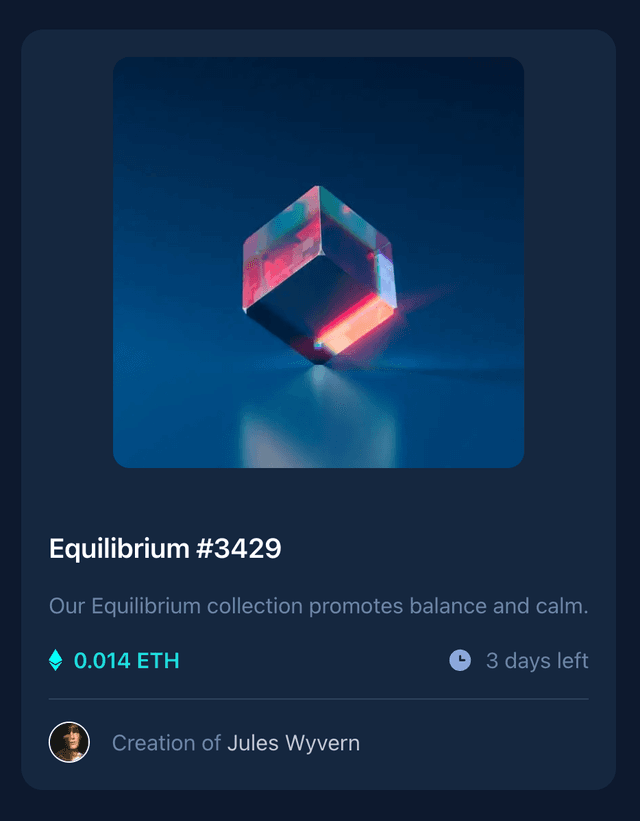The image size is (640, 821).
Task: Open Jules Wyvern's avatar picture
Action: click(x=69, y=742)
